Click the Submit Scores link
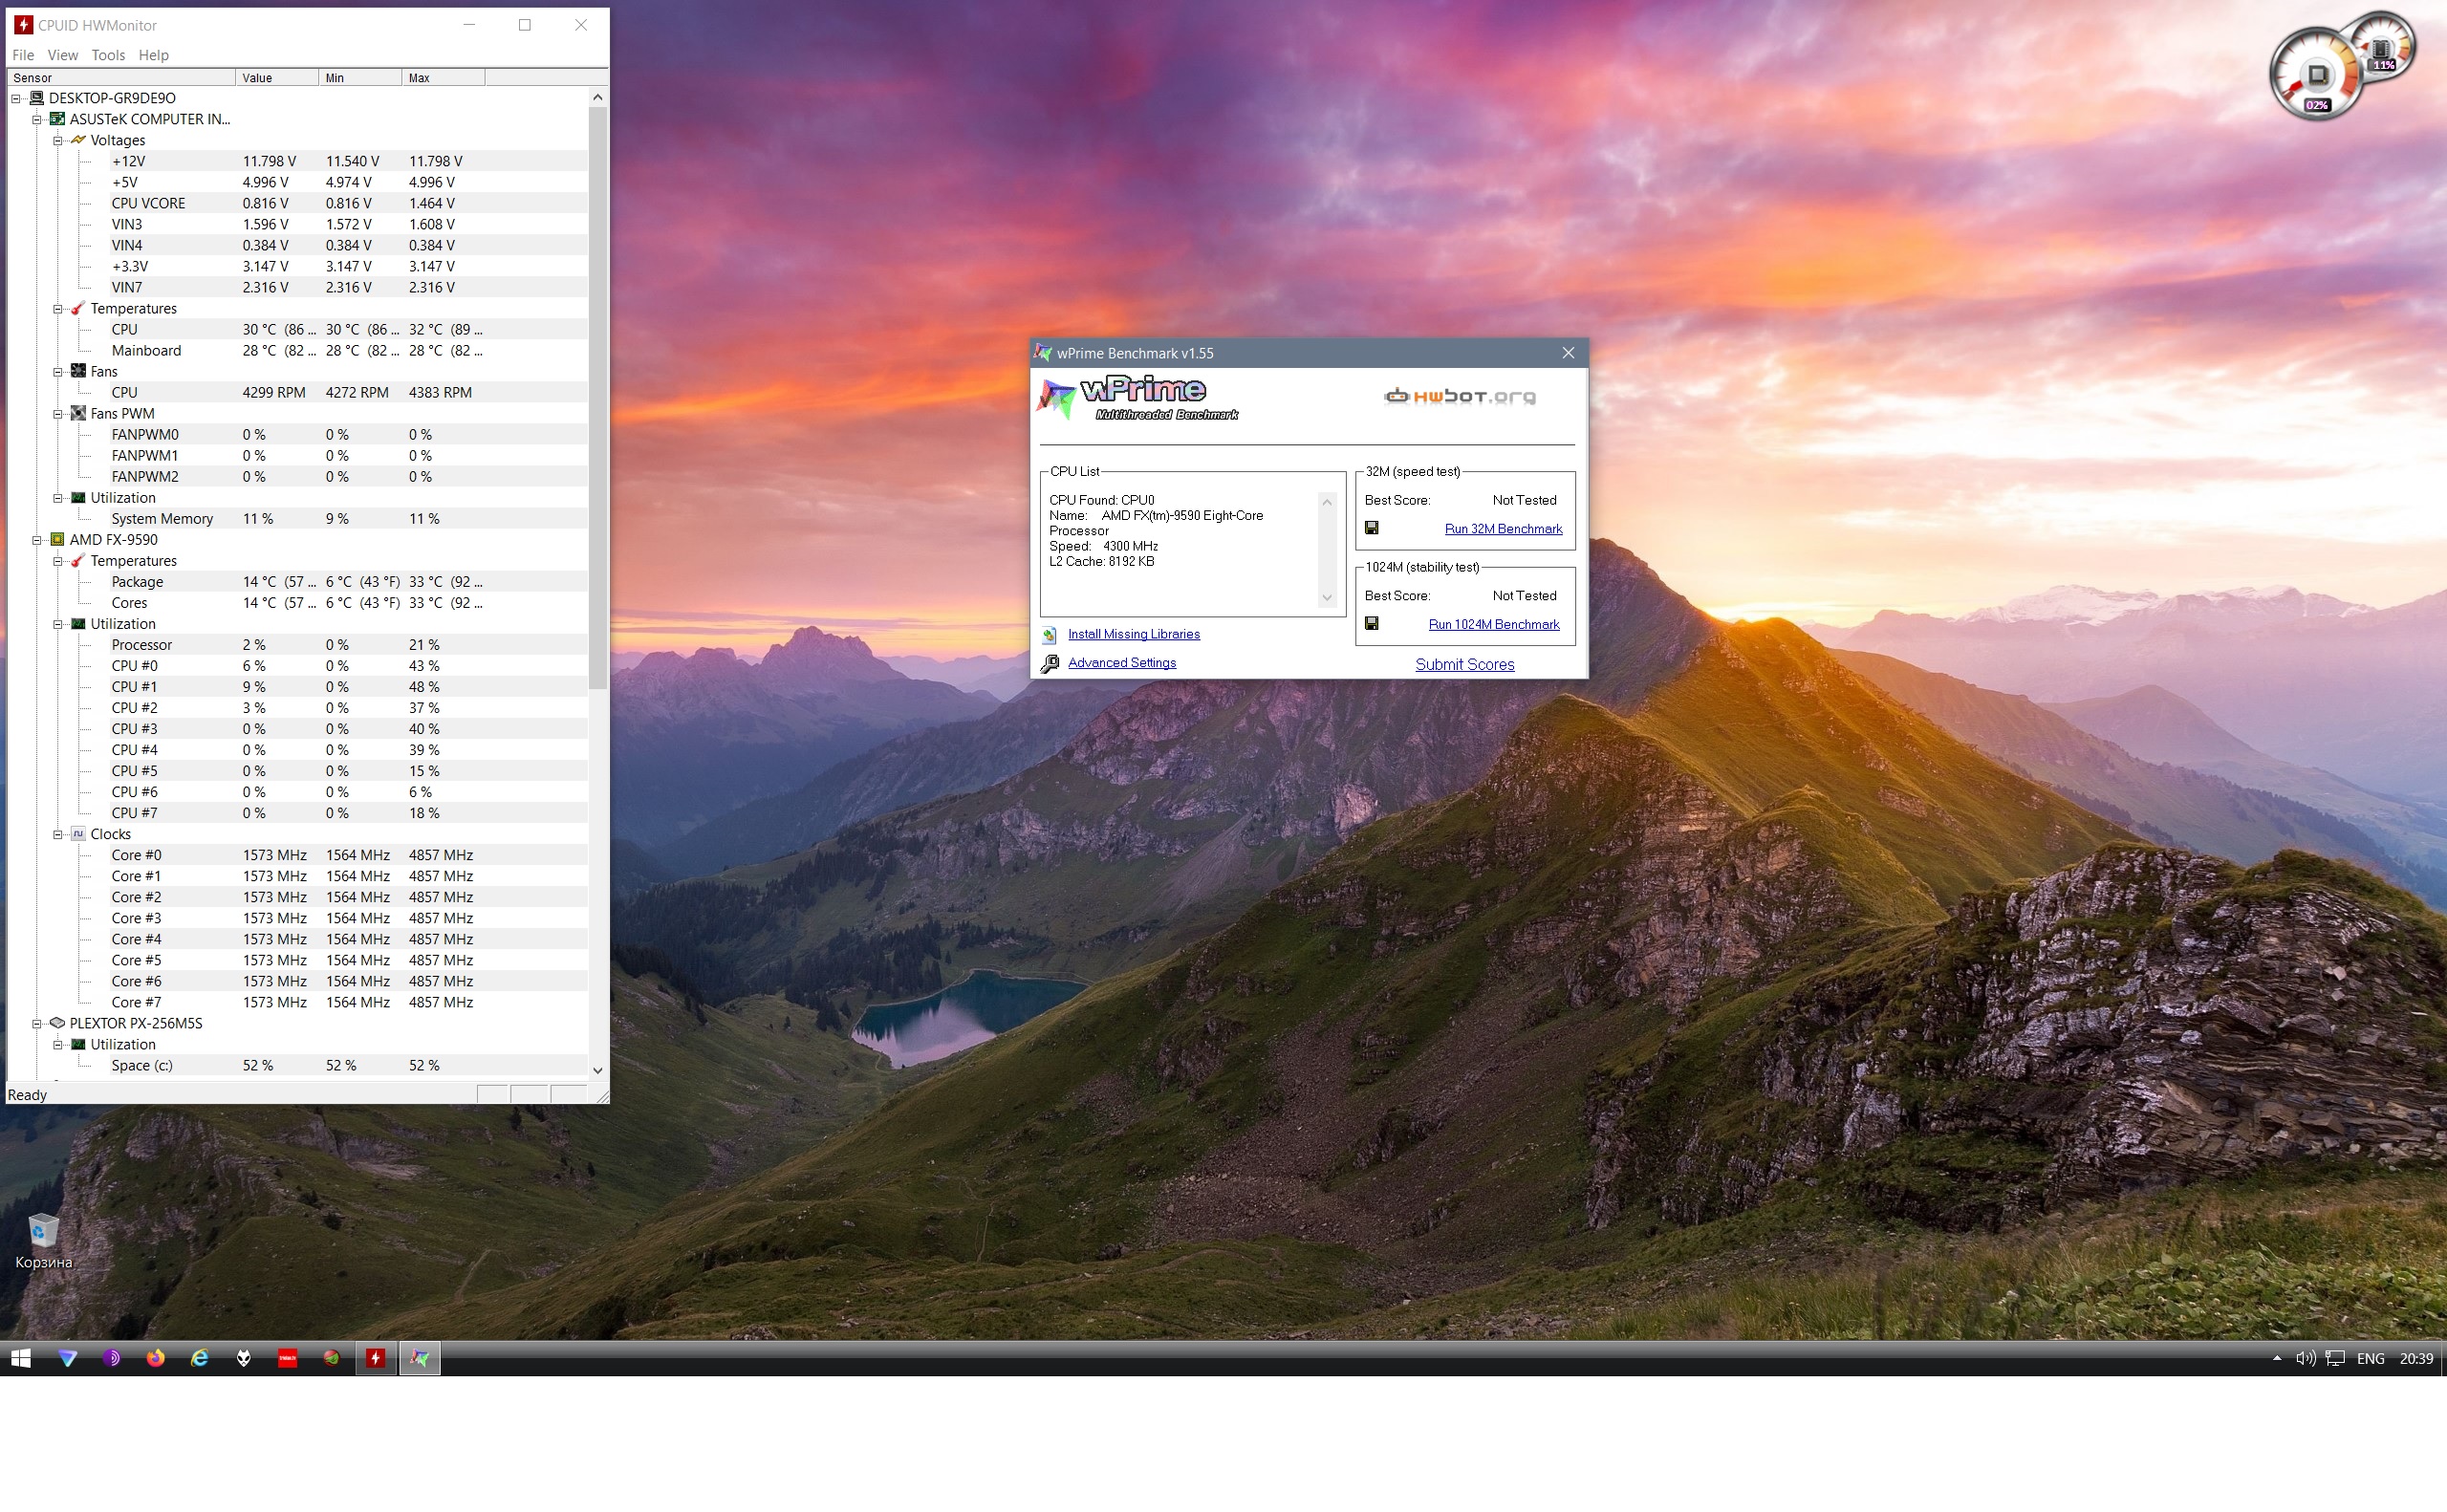 point(1464,665)
